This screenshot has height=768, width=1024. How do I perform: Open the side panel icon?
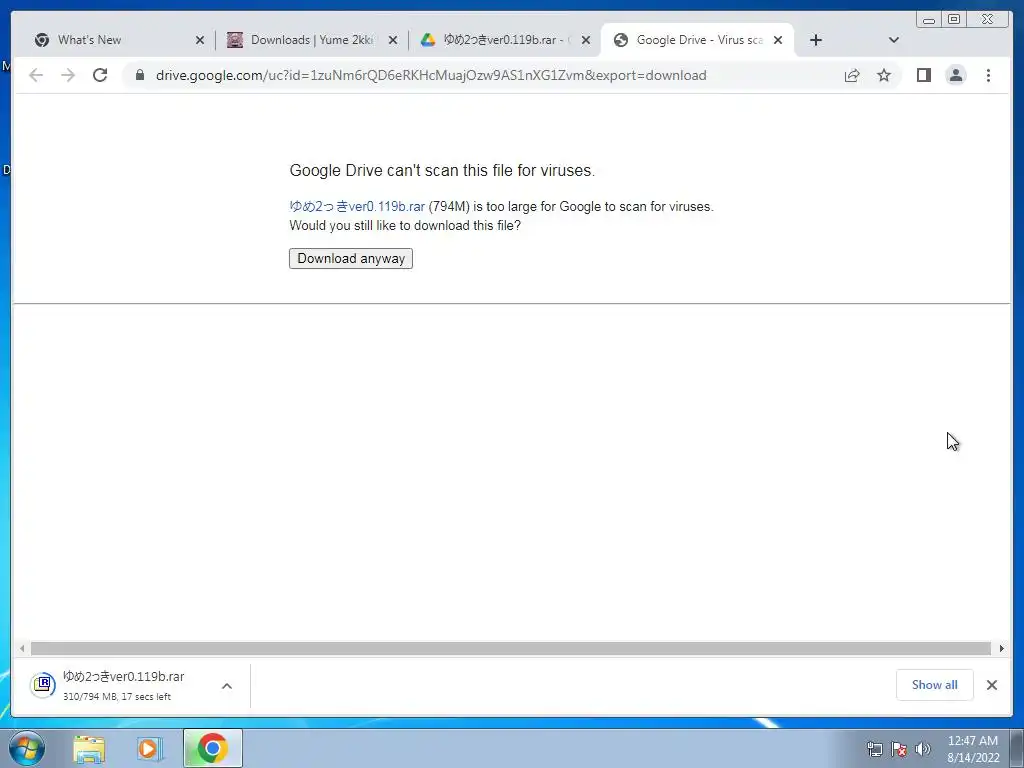pos(923,75)
